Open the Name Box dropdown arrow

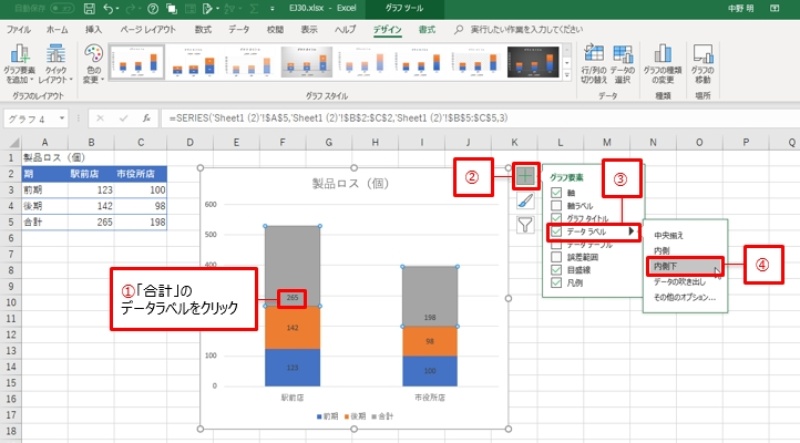coord(77,118)
